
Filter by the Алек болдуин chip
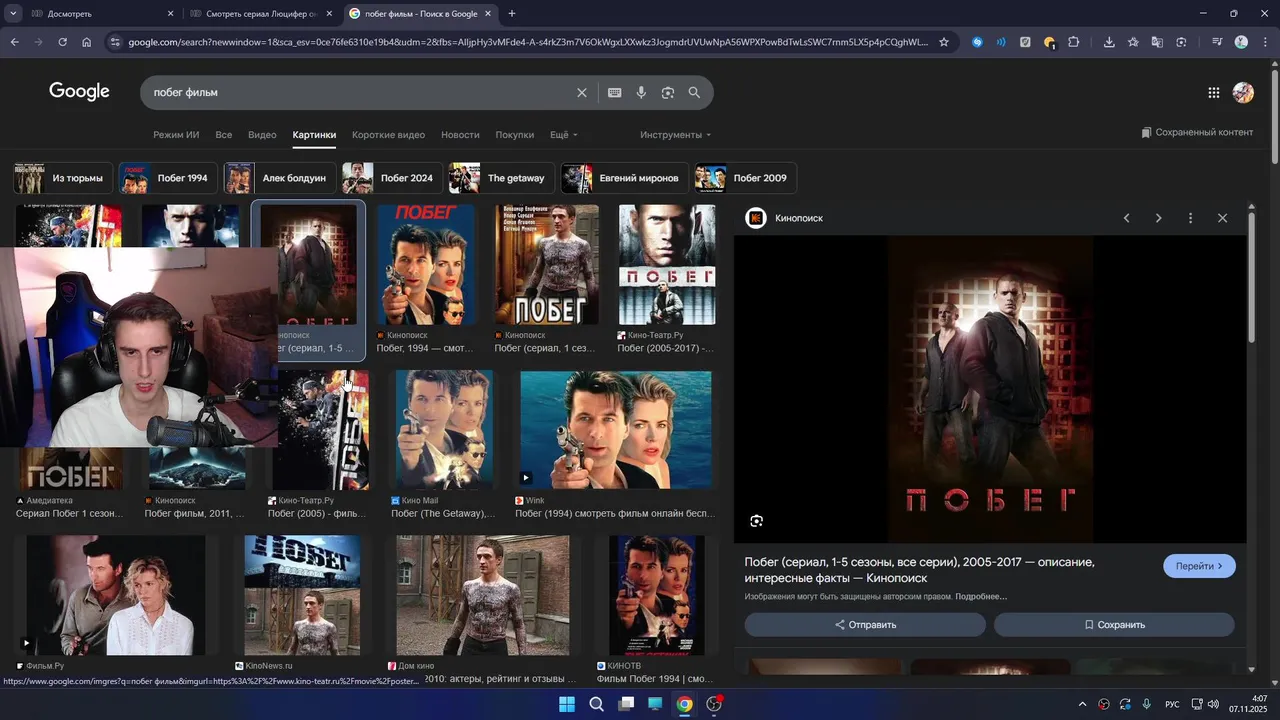[x=280, y=178]
